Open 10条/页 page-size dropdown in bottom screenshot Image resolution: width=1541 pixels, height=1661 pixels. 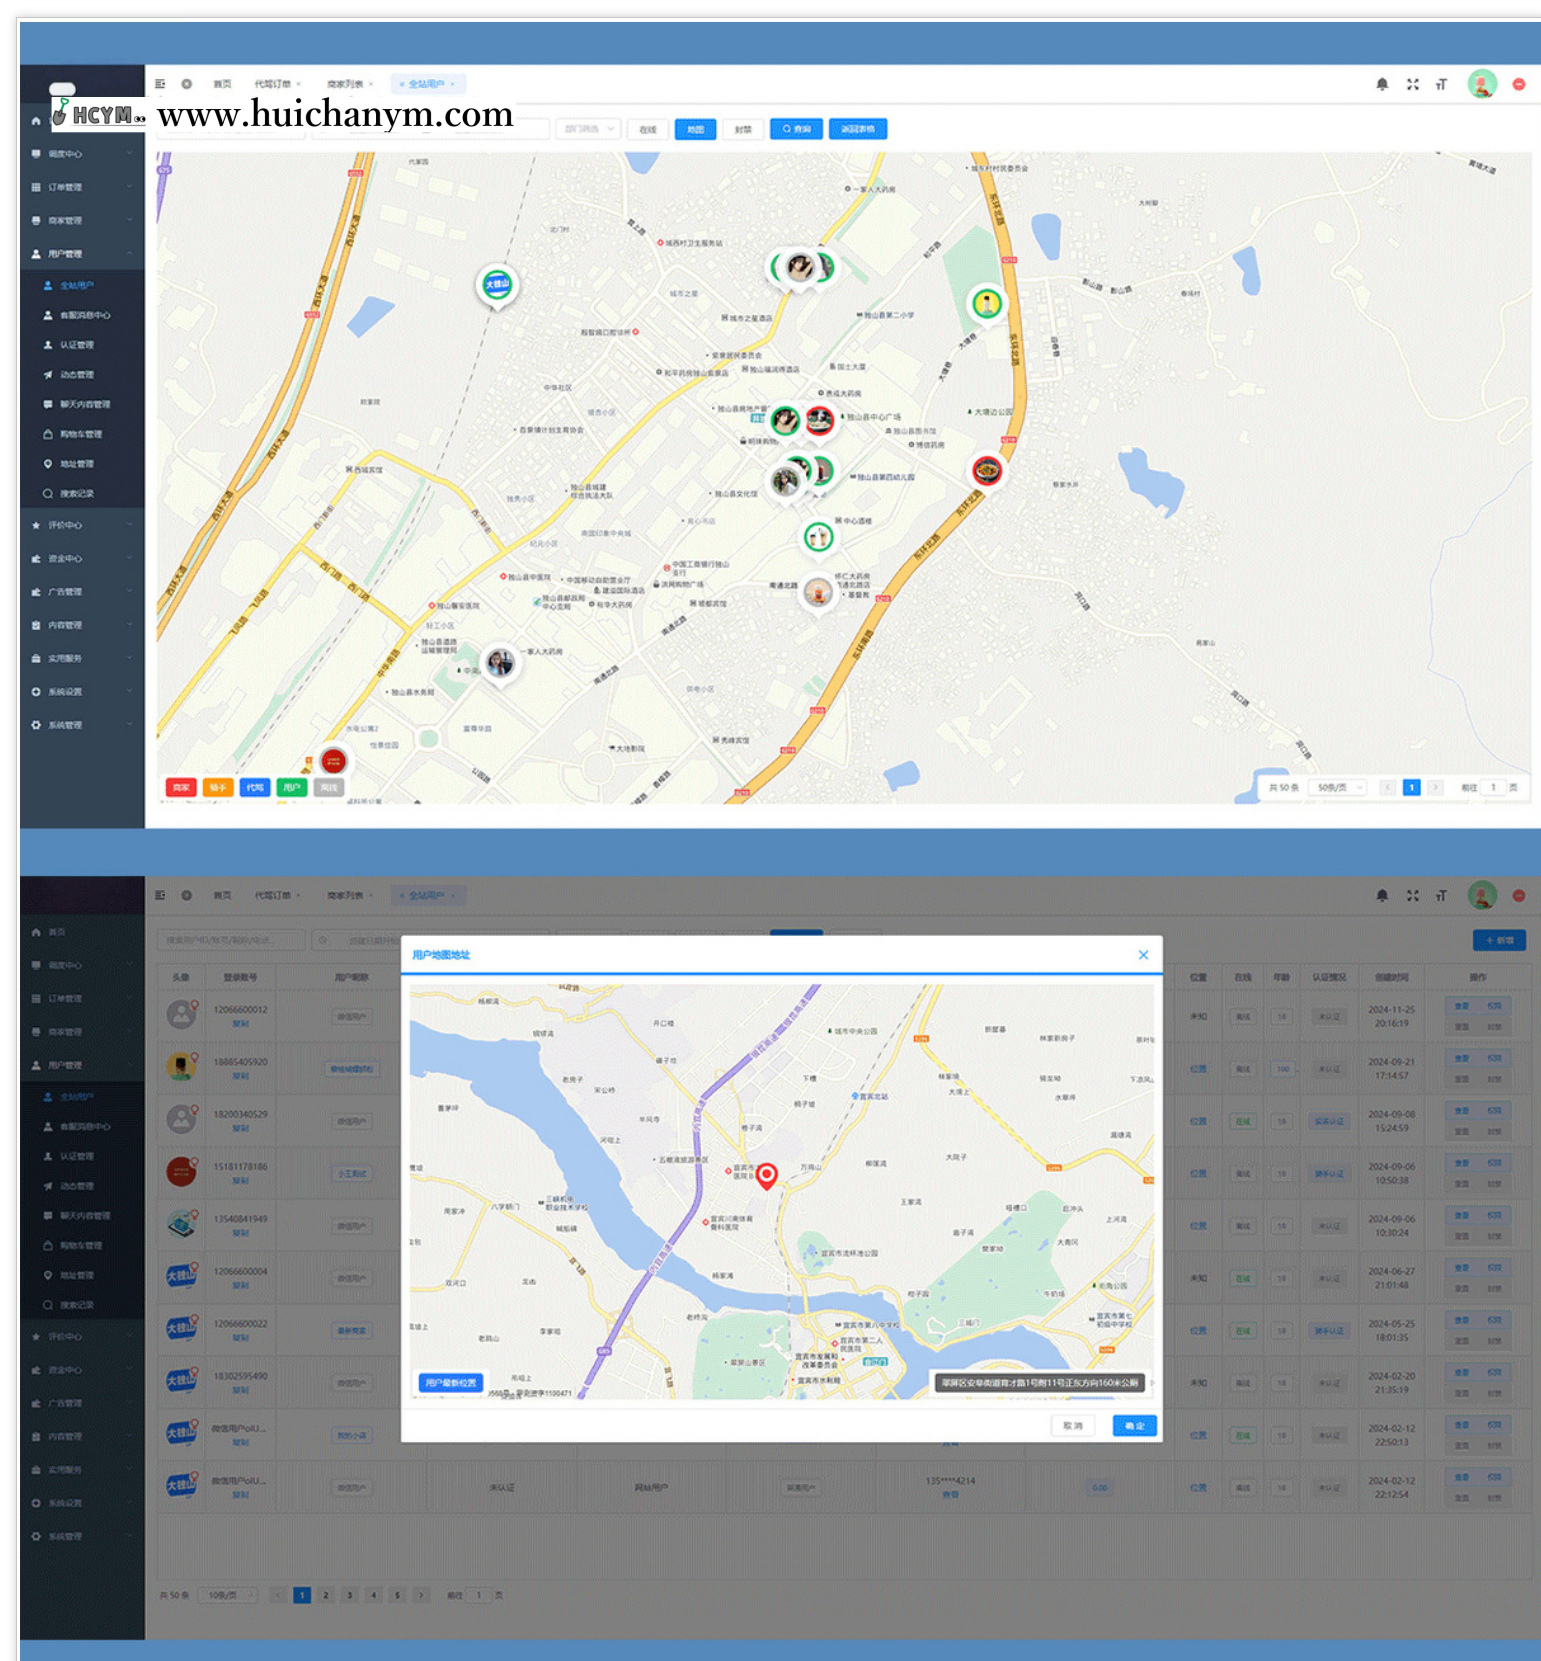(x=228, y=1595)
